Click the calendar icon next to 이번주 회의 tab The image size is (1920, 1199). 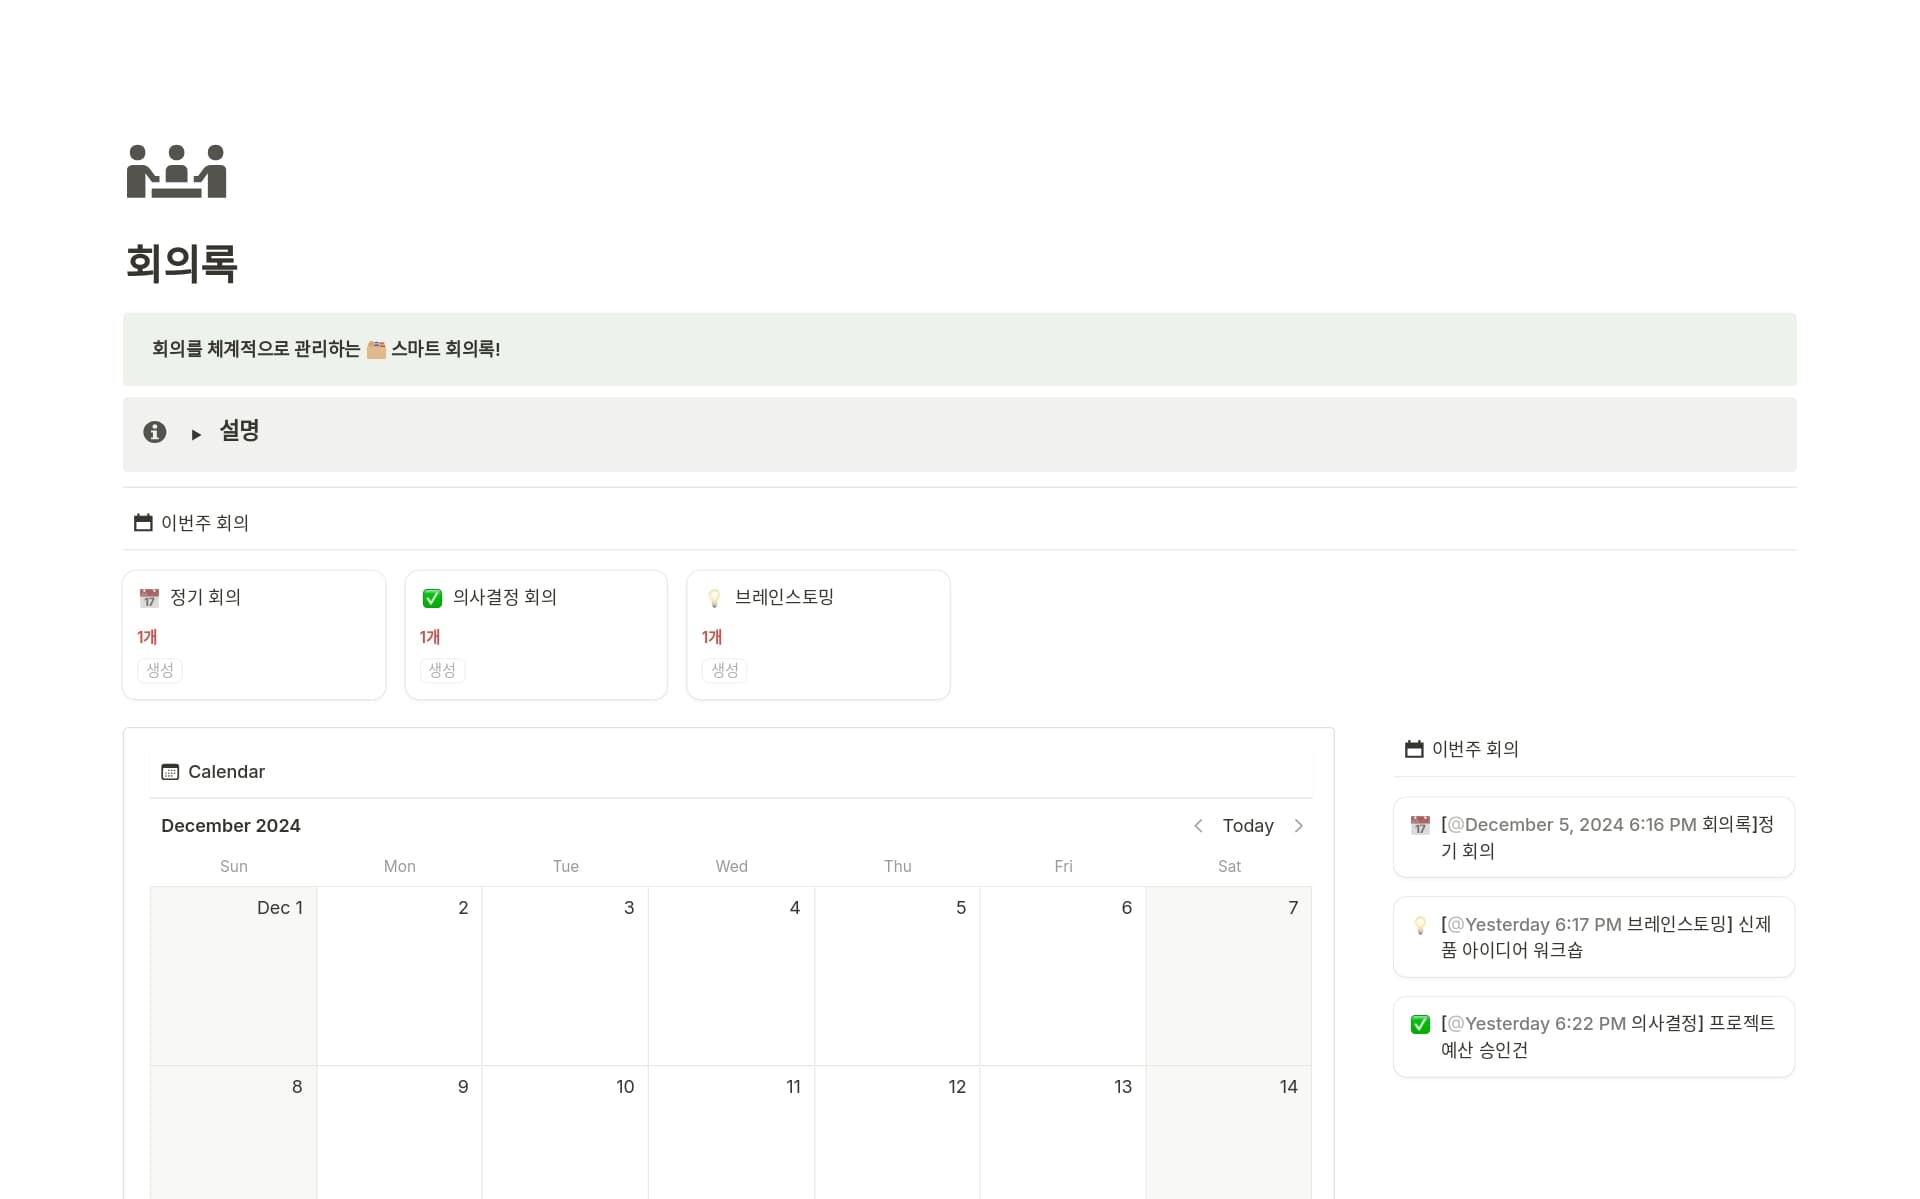(143, 522)
